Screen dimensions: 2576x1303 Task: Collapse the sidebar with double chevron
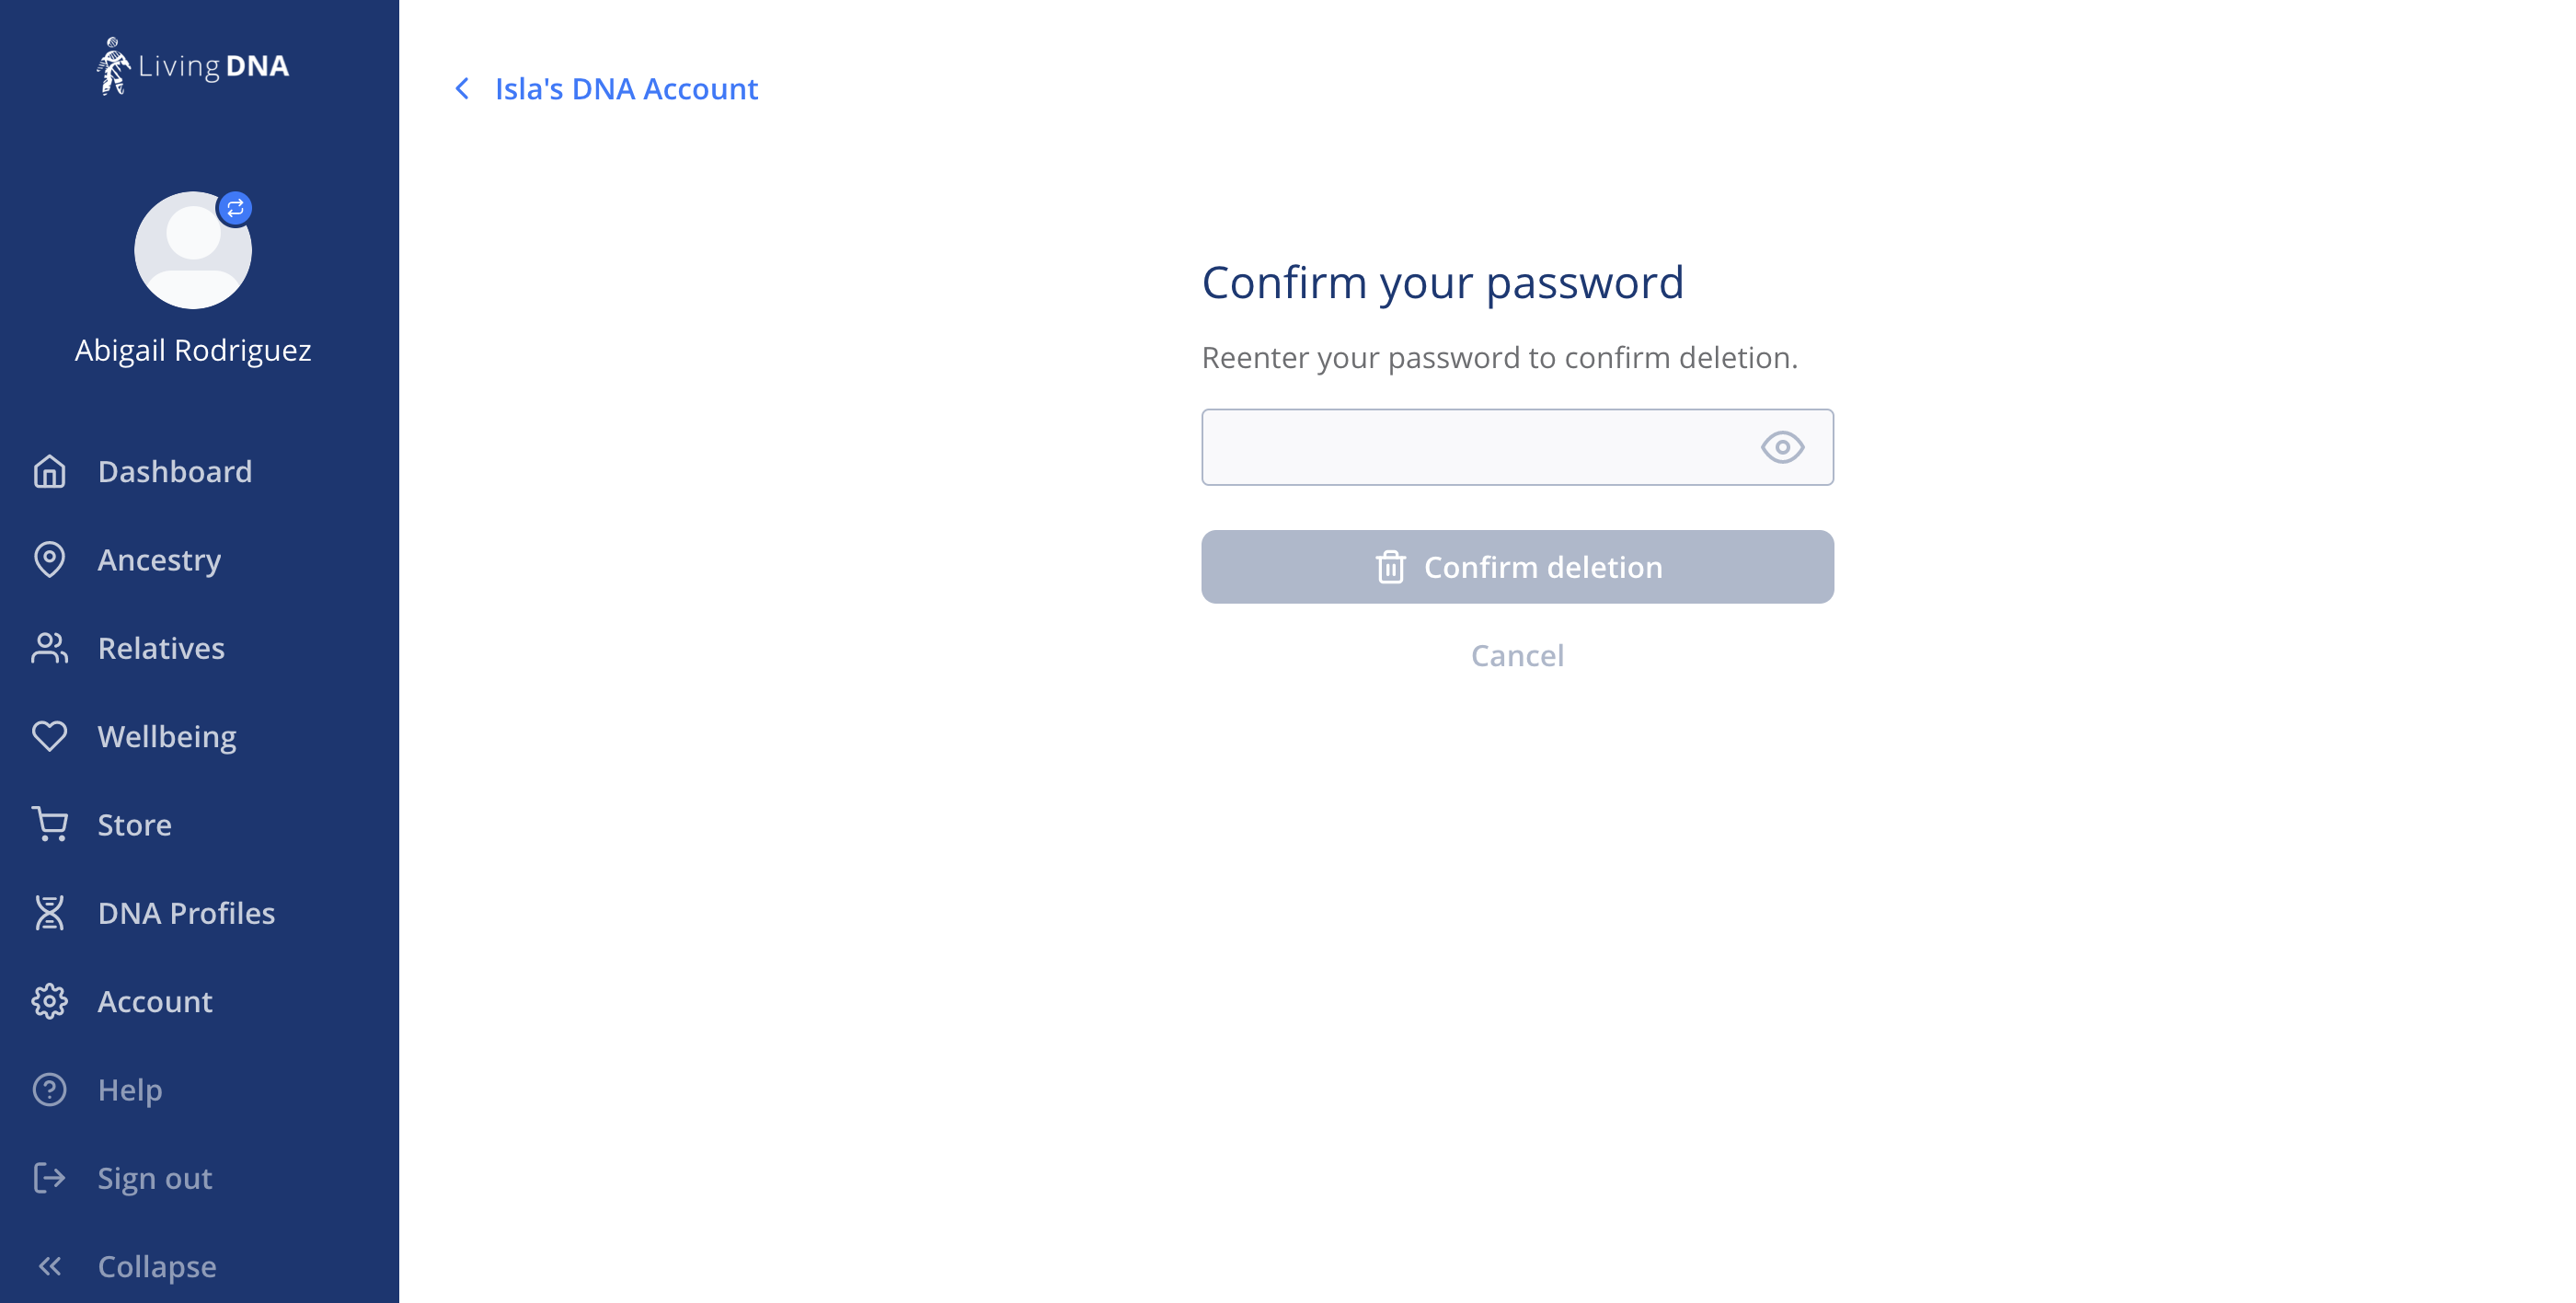click(x=49, y=1266)
